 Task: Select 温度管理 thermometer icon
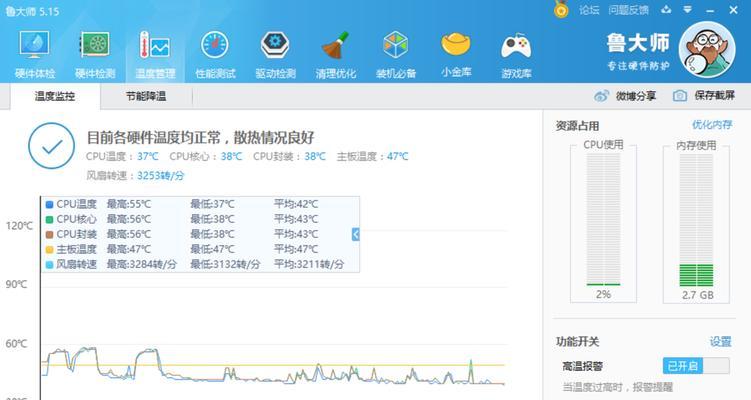point(155,46)
